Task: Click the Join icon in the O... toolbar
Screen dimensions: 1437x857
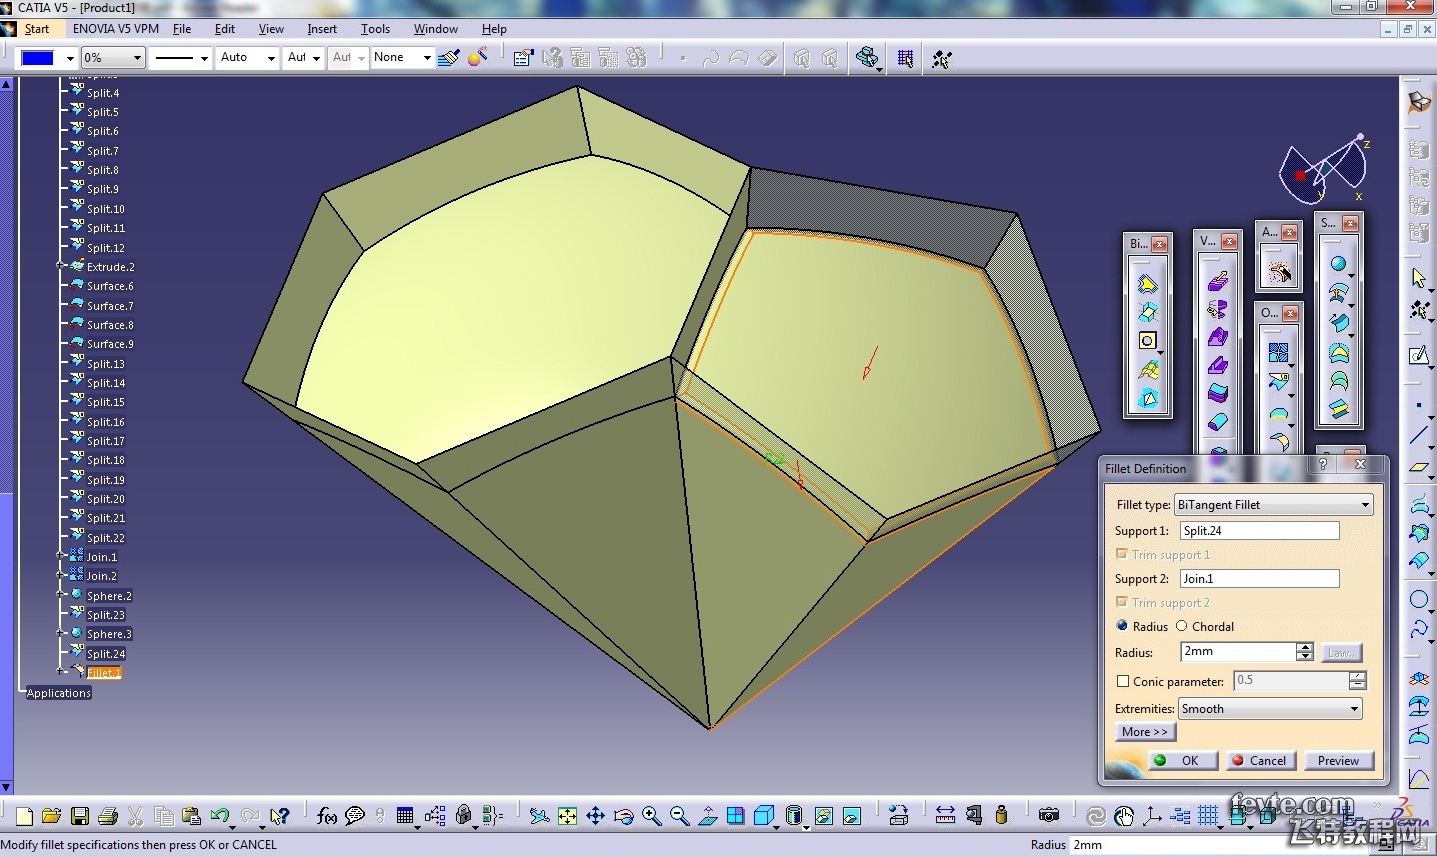Action: tap(1278, 352)
